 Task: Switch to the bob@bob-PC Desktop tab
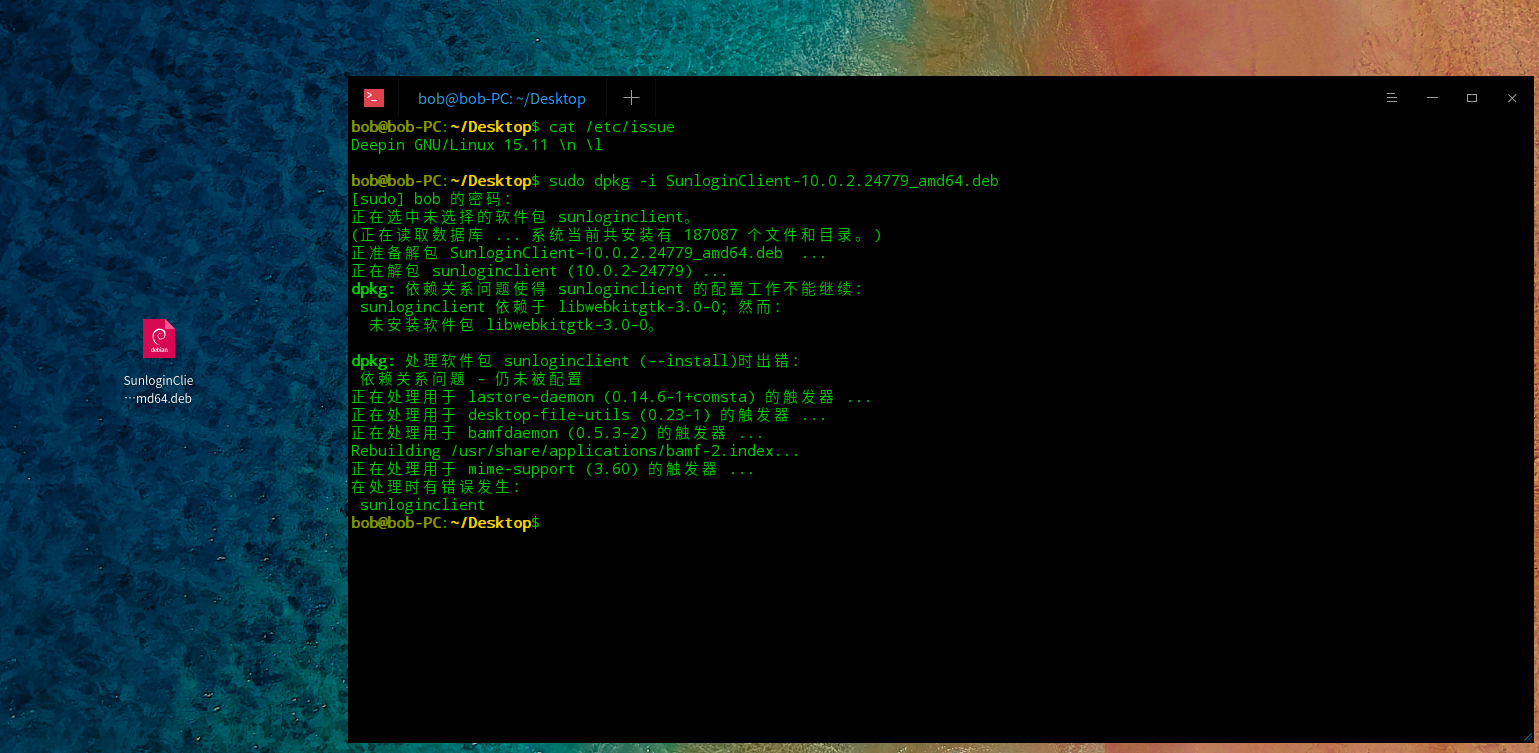(x=501, y=98)
